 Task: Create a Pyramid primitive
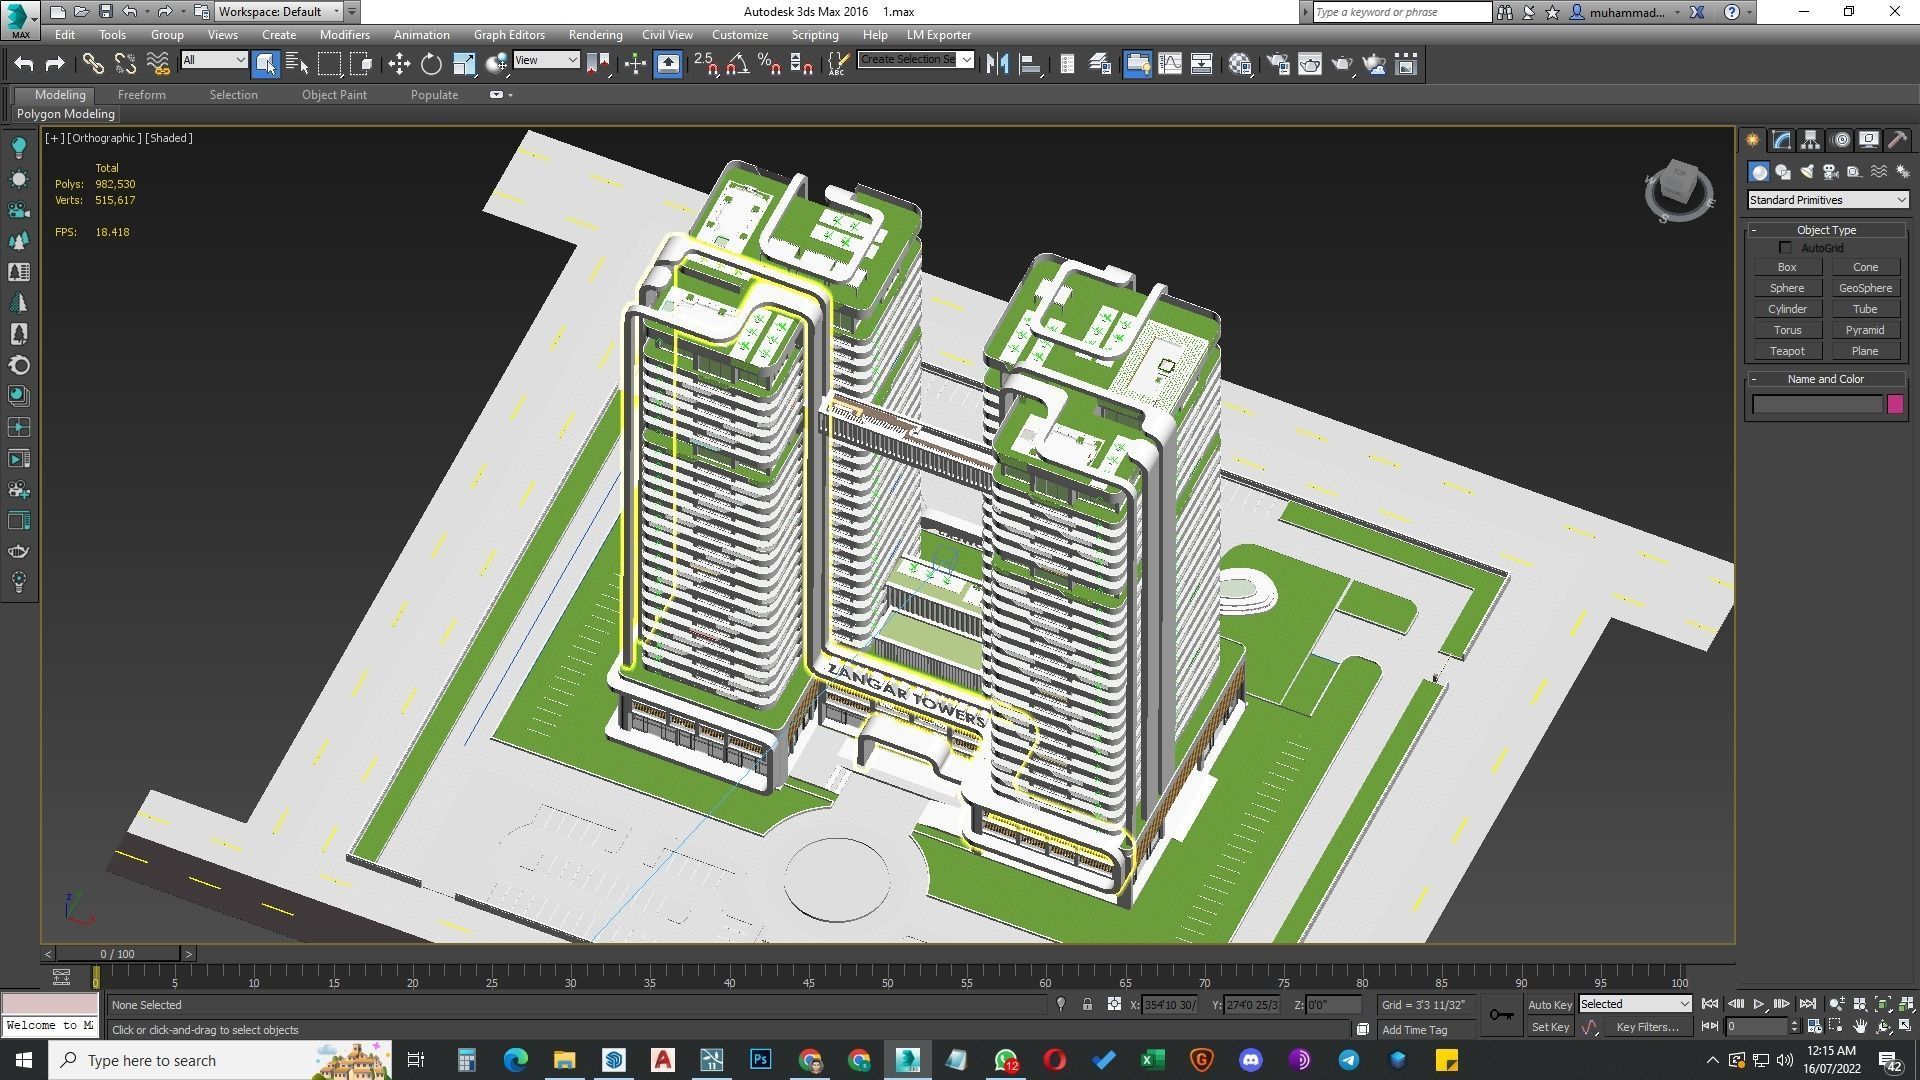click(x=1865, y=330)
